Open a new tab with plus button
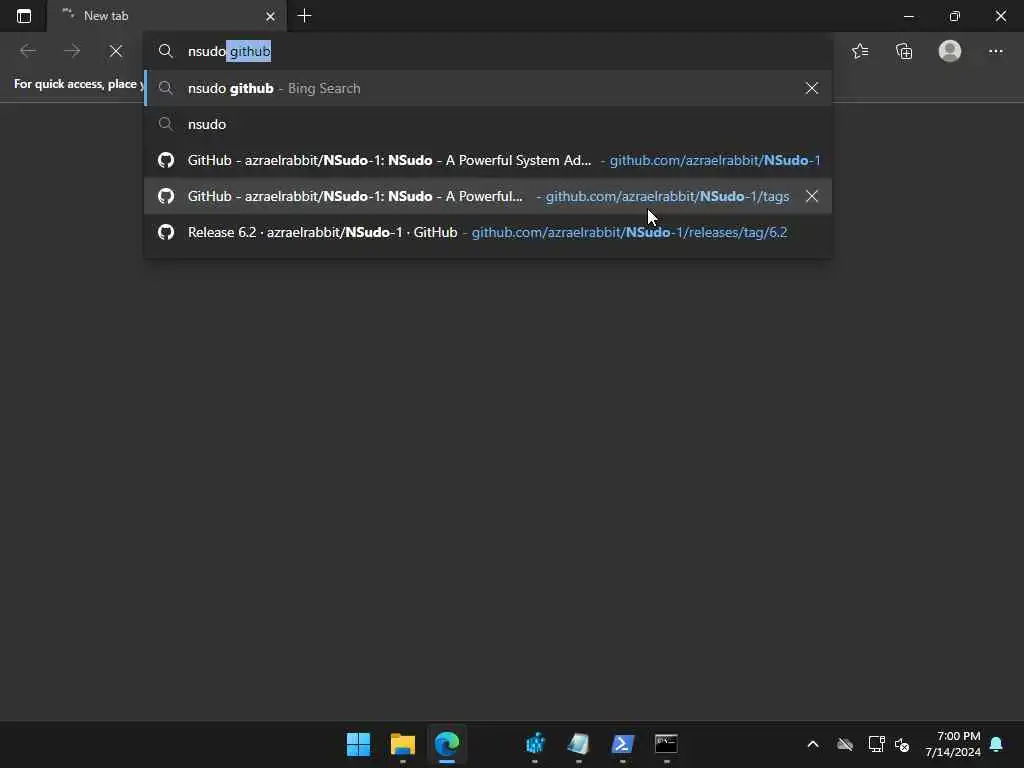Viewport: 1024px width, 768px height. 304,16
